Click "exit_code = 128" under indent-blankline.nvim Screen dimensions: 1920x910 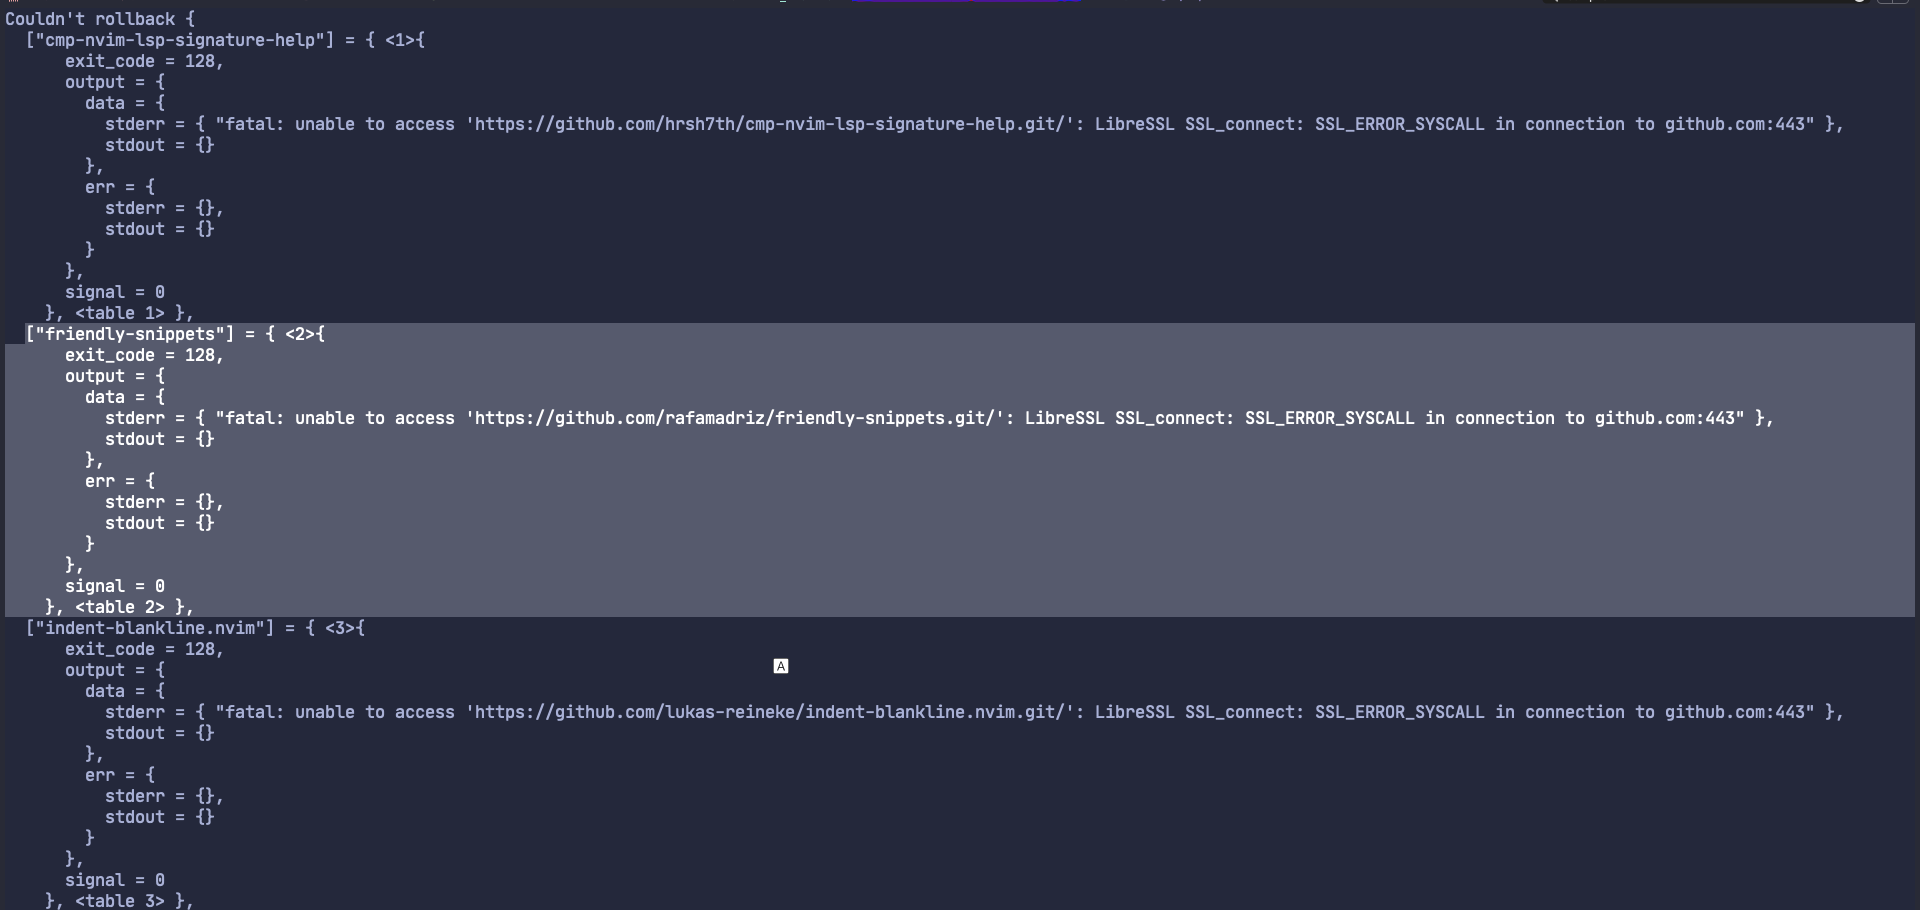[145, 649]
